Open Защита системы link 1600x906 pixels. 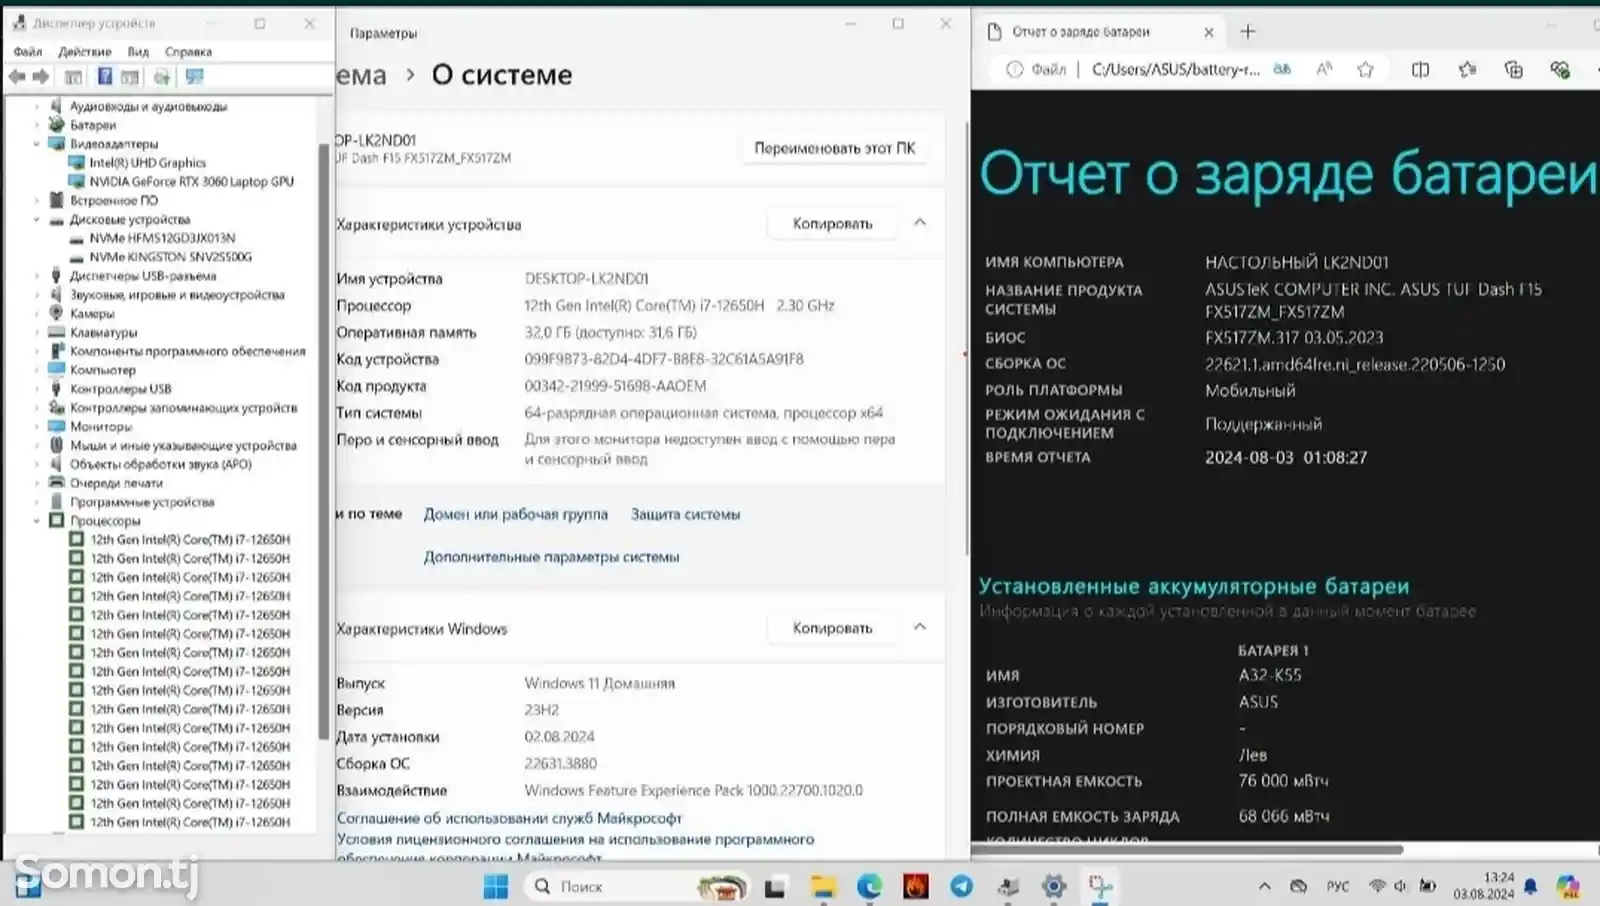[x=685, y=514]
